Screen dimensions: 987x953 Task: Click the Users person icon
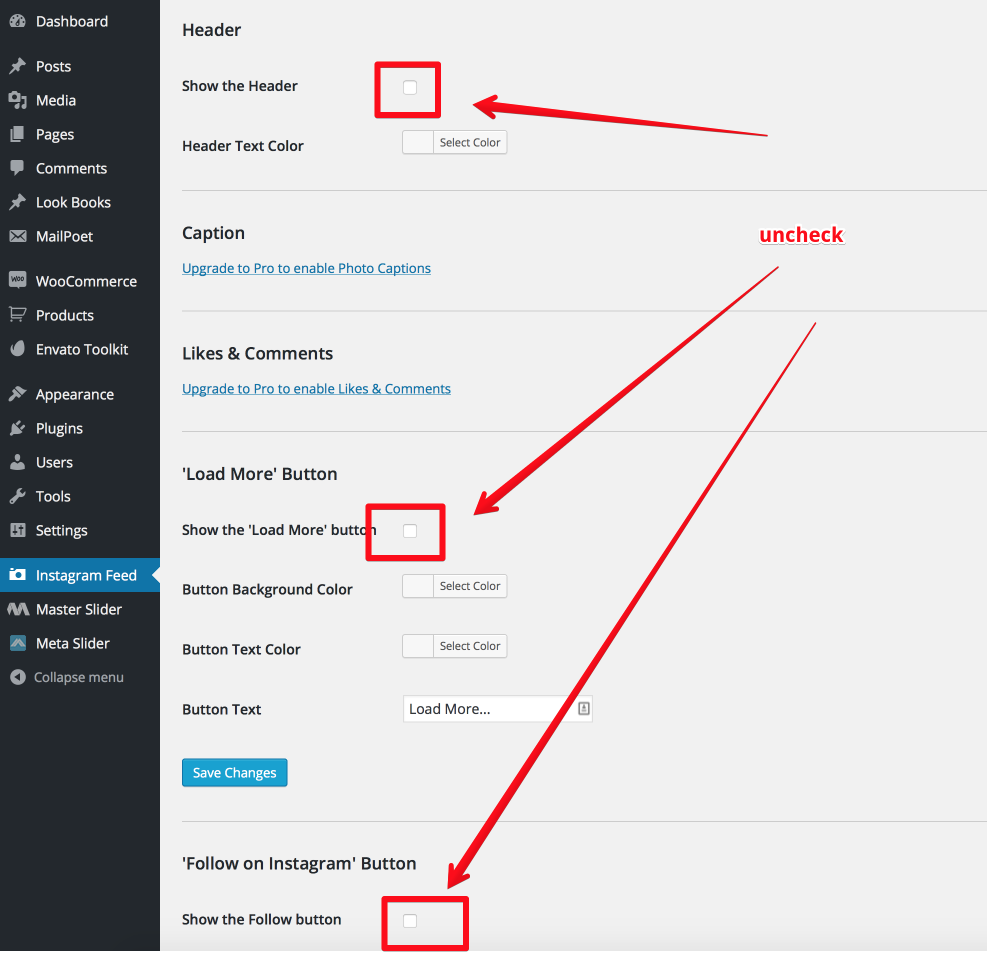[18, 462]
